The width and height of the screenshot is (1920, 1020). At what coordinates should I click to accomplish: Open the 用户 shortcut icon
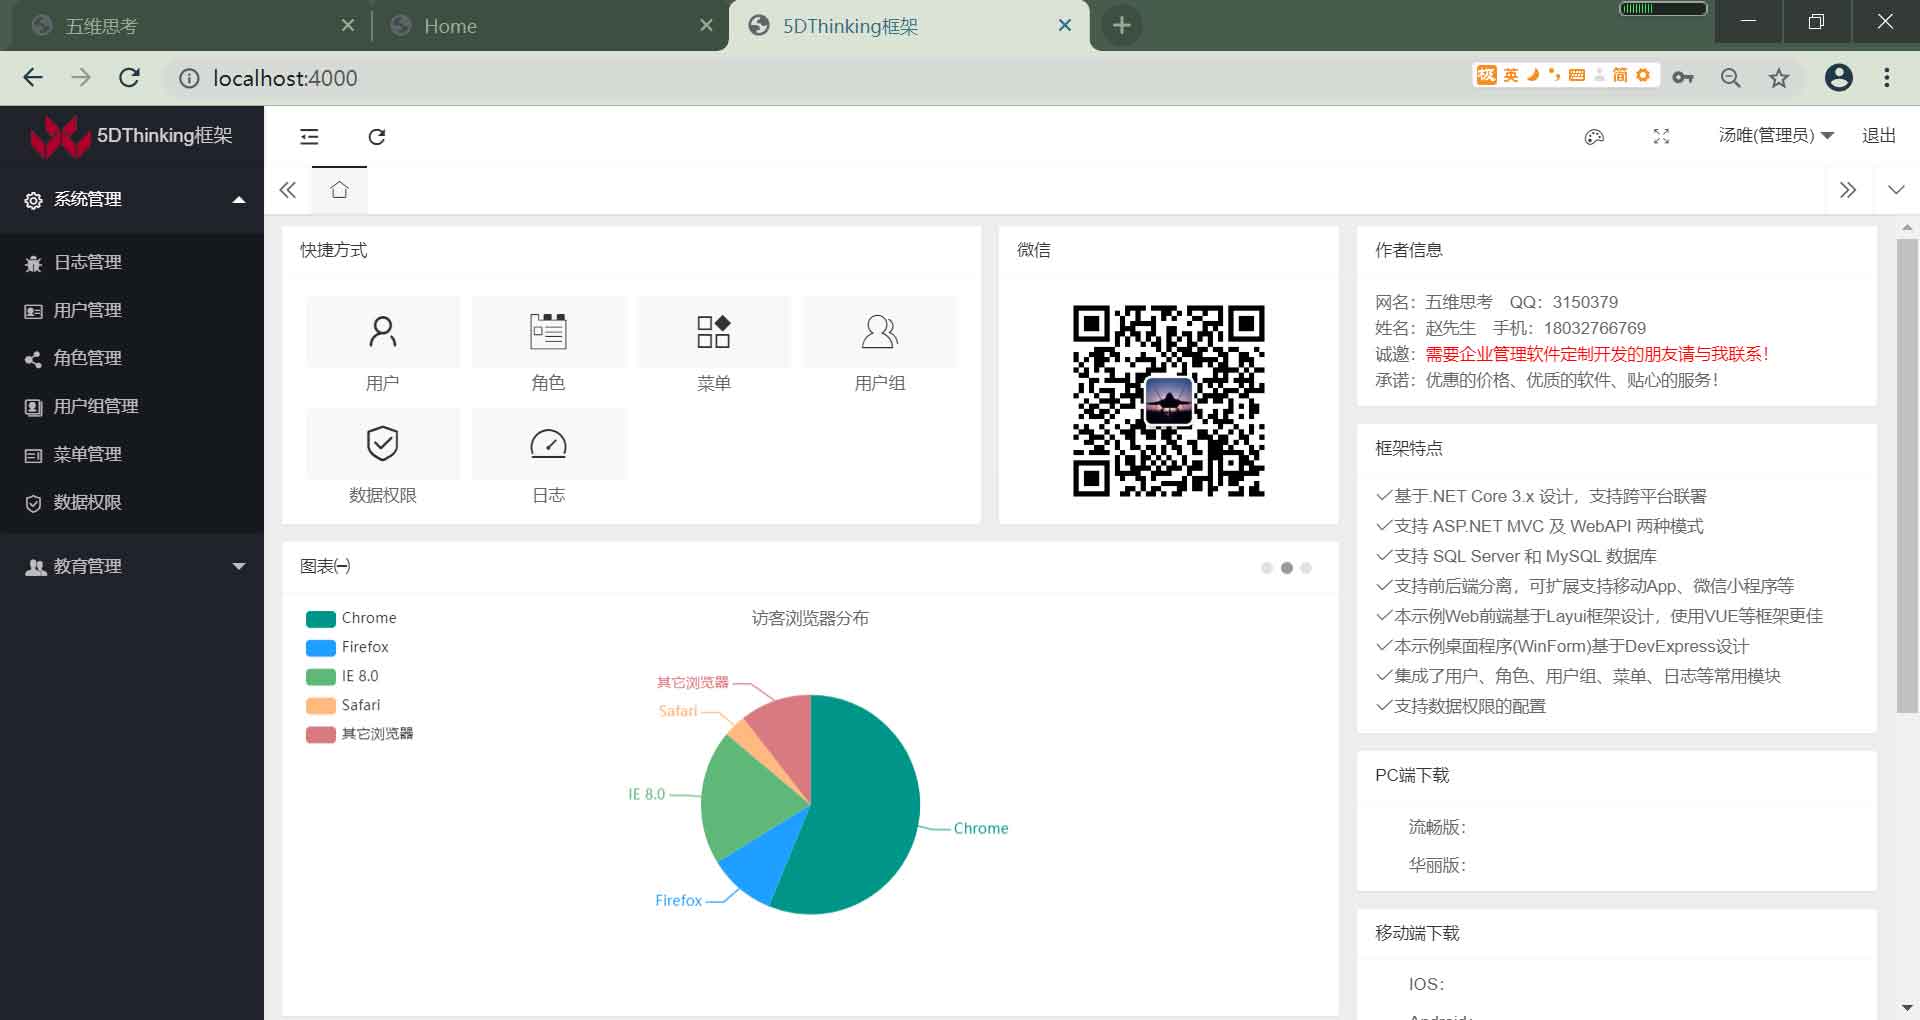point(383,331)
